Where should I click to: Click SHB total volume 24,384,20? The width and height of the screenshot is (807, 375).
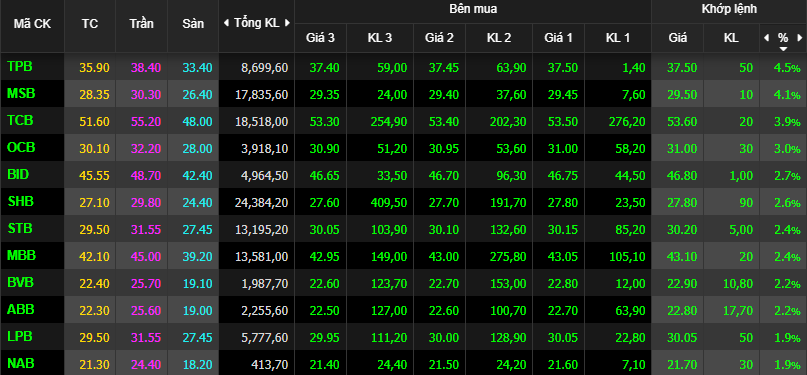(x=262, y=203)
